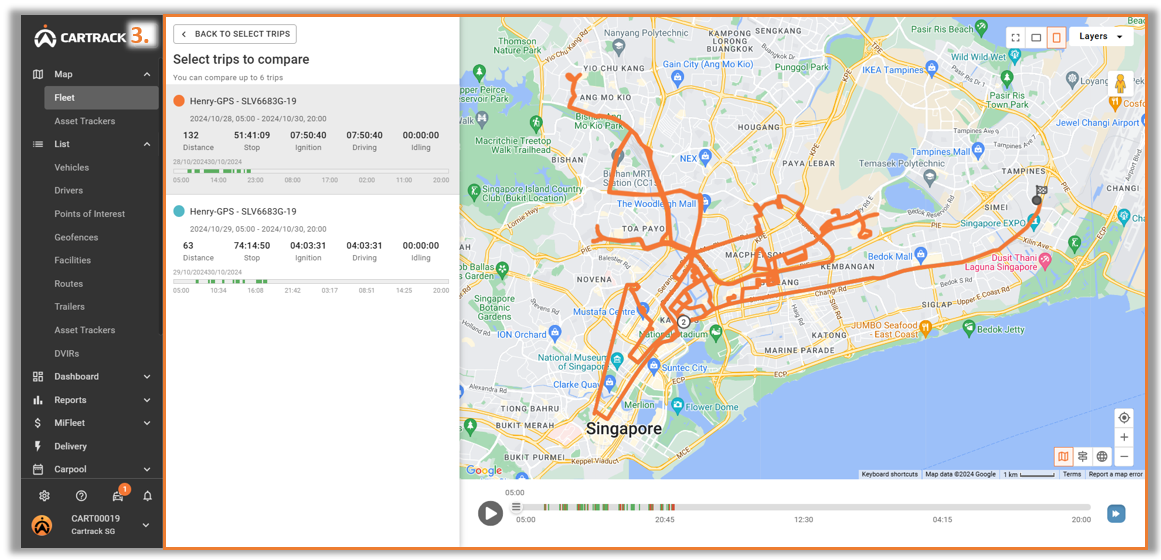Image resolution: width=1161 pixels, height=560 pixels.
Task: Click the blue fast-forward speed button
Action: point(1116,513)
